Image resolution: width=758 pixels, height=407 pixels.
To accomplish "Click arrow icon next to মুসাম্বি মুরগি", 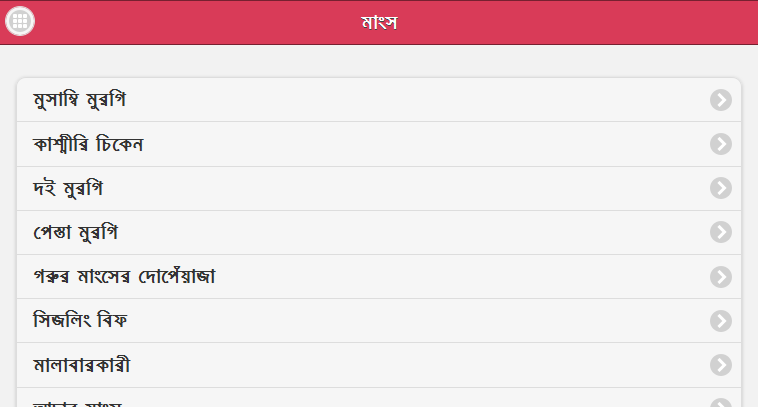I will click(x=721, y=100).
